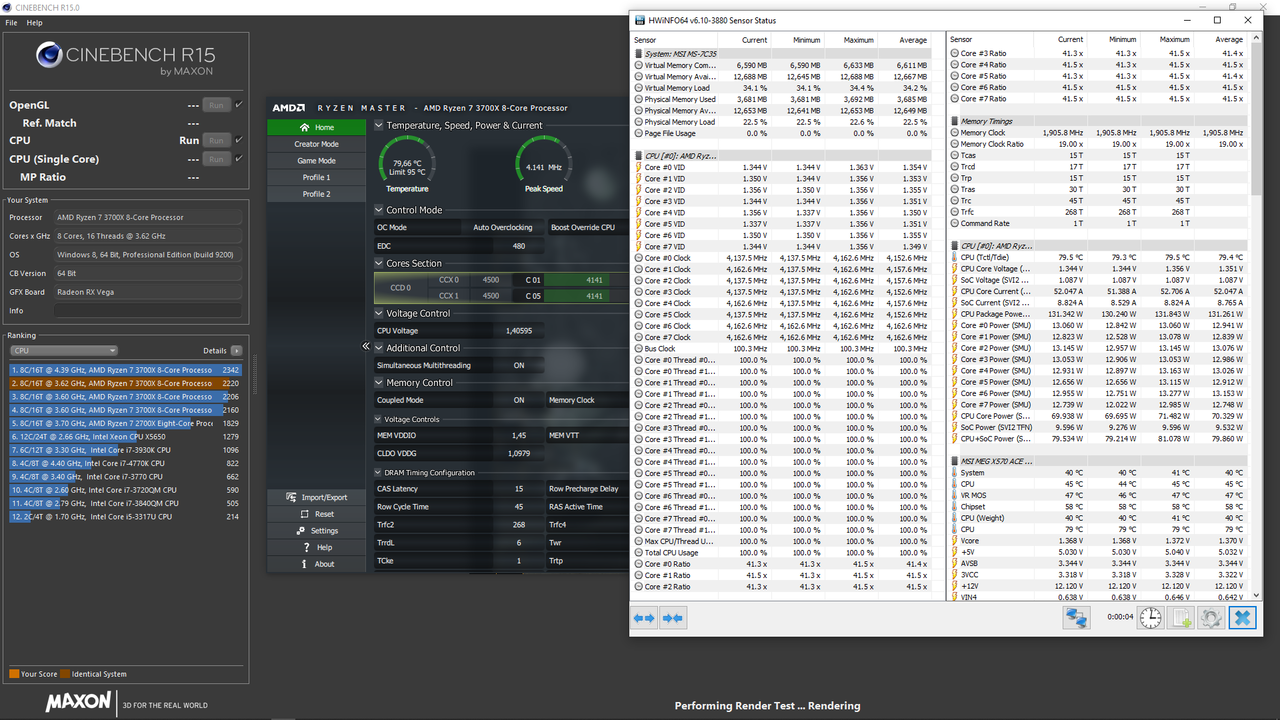Image resolution: width=1280 pixels, height=720 pixels.
Task: Click the Memory Clock Ratio row
Action: click(x=1098, y=144)
